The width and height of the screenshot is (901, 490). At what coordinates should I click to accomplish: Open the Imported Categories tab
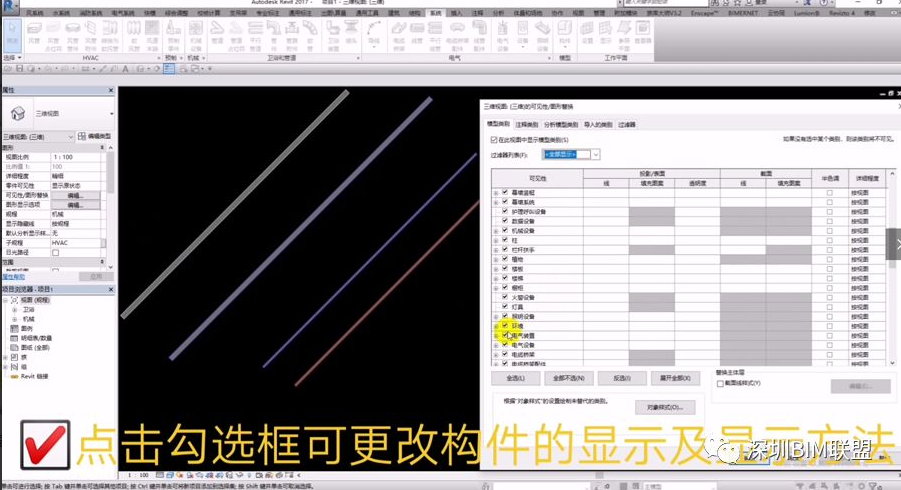tap(598, 125)
